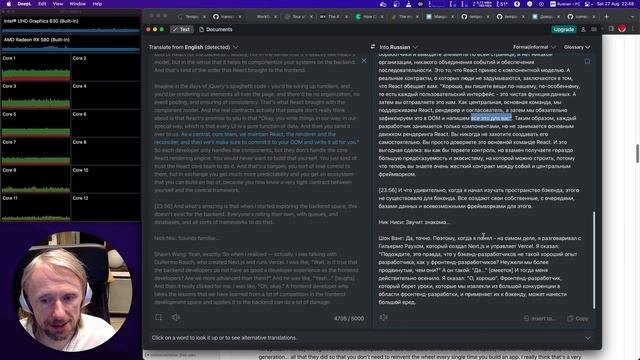The width and height of the screenshot is (640, 360).
Task: Click the Apple menu logo
Action: 9,4
